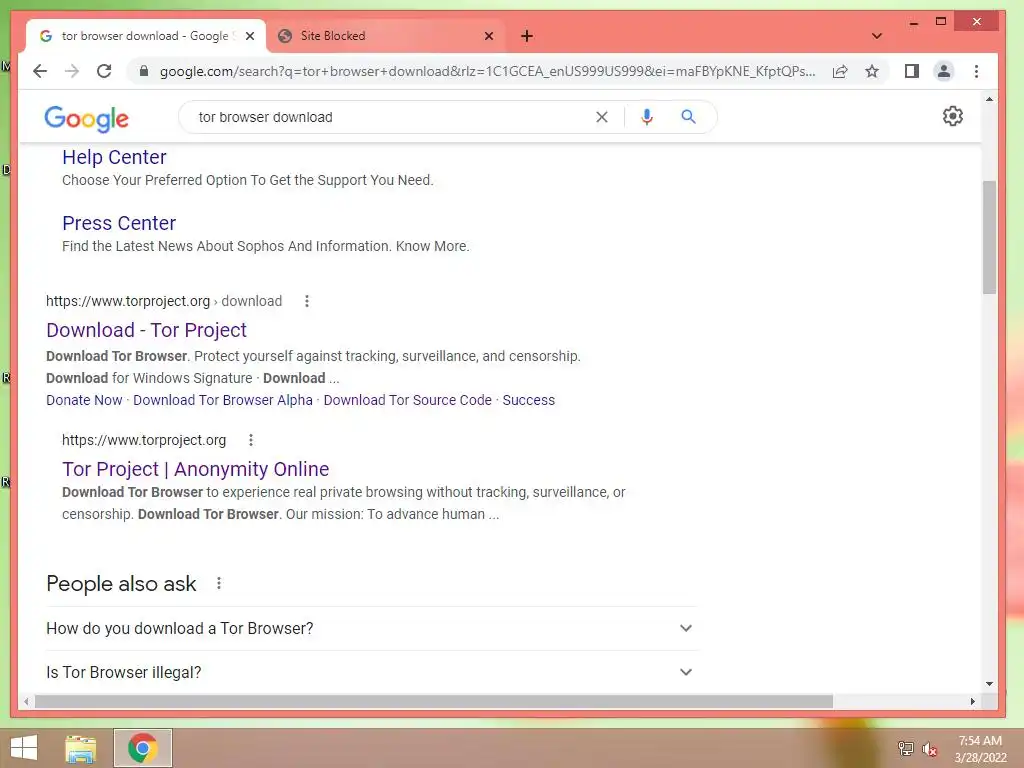1024x768 pixels.
Task: Open Tor Project | Anonymity Online result
Action: 195,470
